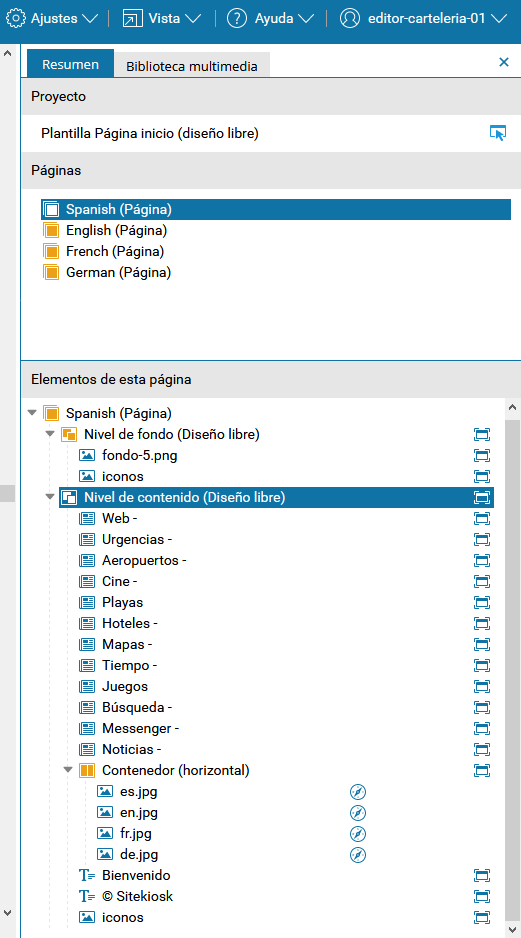Collapse the Spanish (Página) tree node
The height and width of the screenshot is (938, 521).
[32, 413]
